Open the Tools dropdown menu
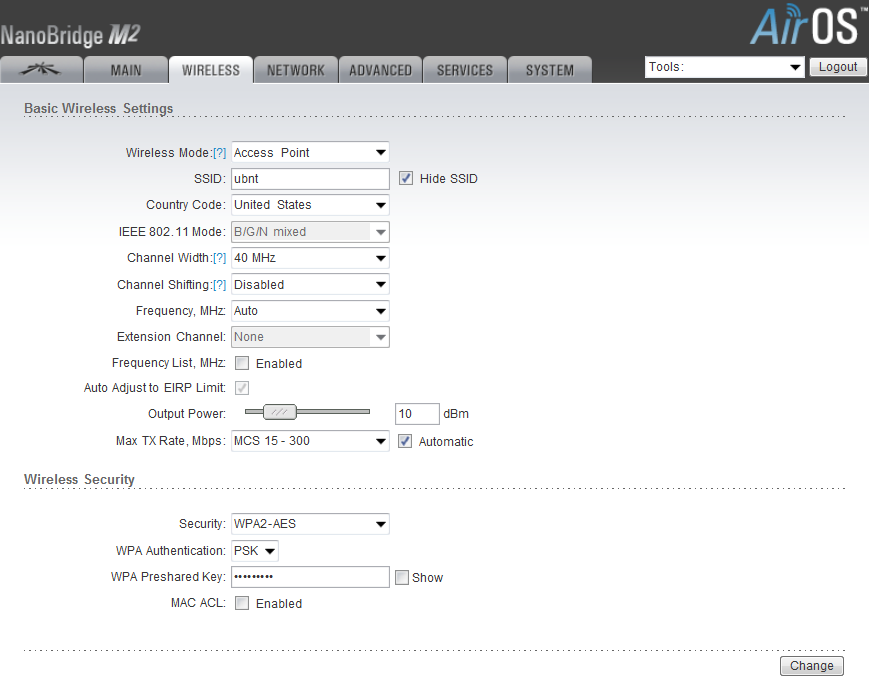Viewport: 869px width, 687px height. 725,67
